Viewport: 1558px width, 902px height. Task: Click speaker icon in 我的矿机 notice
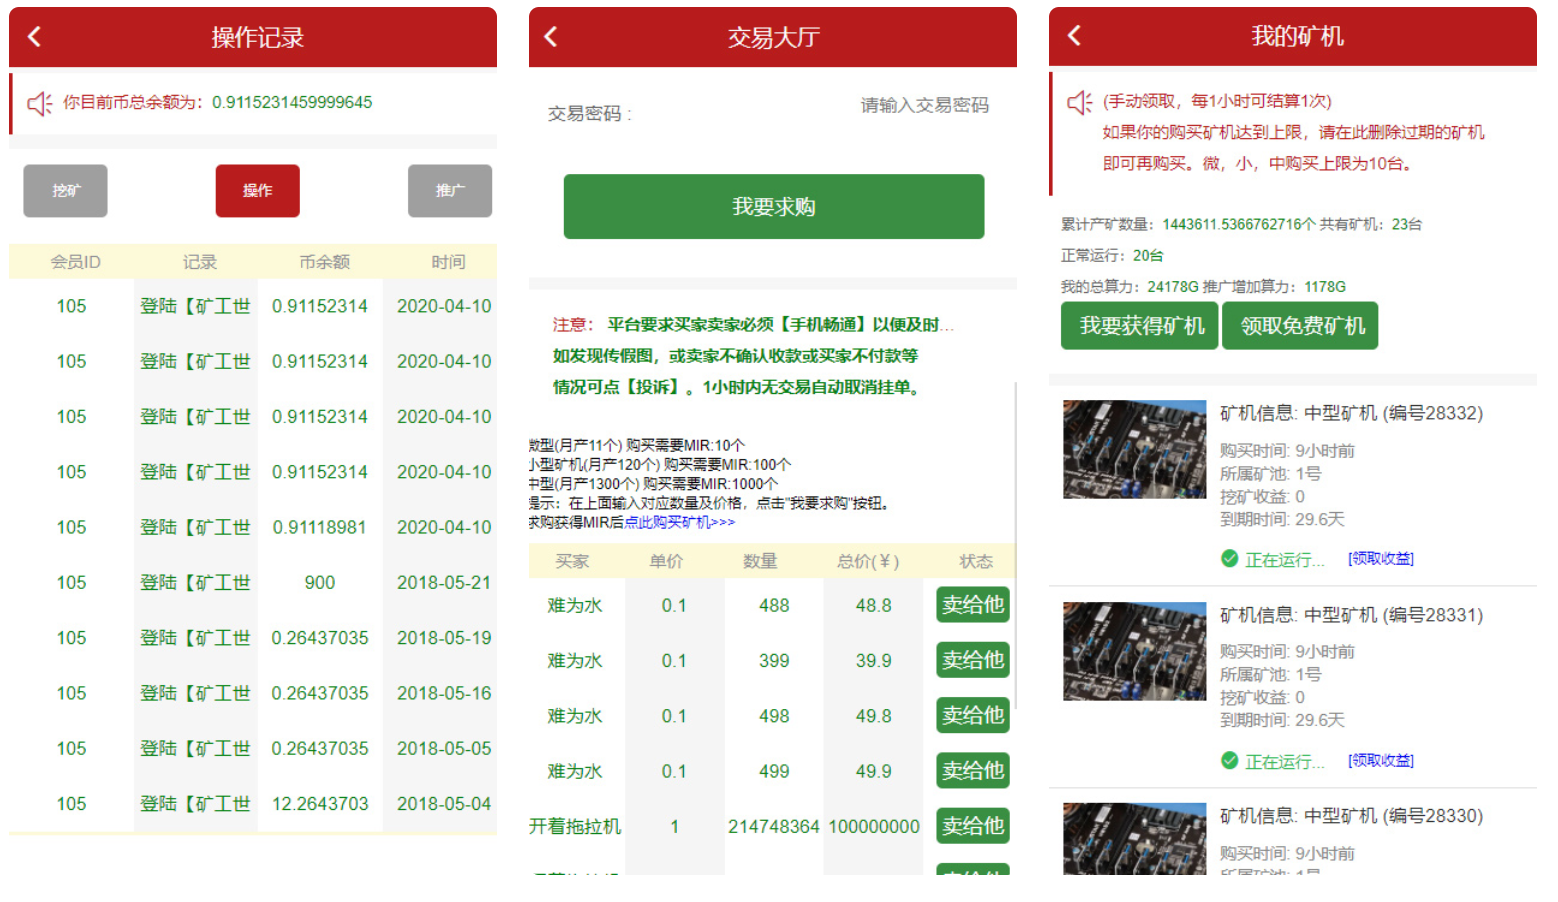[x=1079, y=102]
